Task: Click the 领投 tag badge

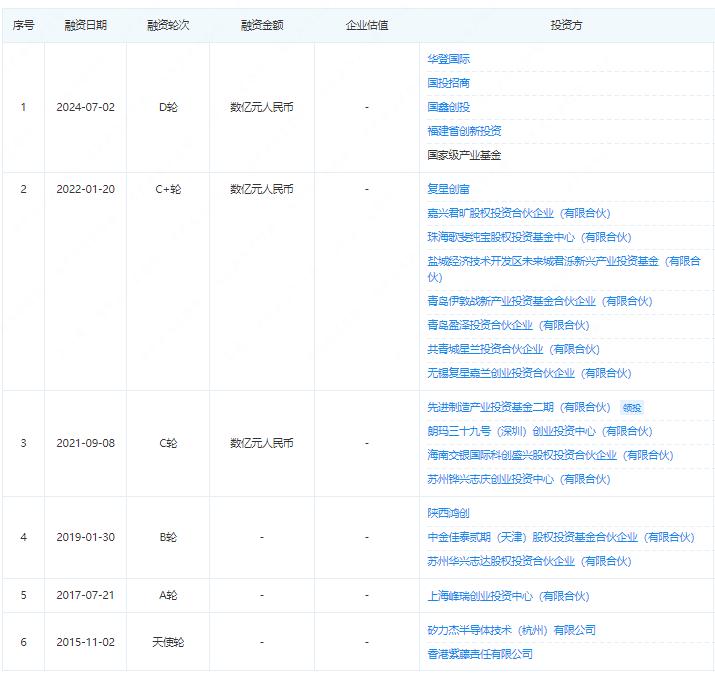Action: [x=632, y=408]
